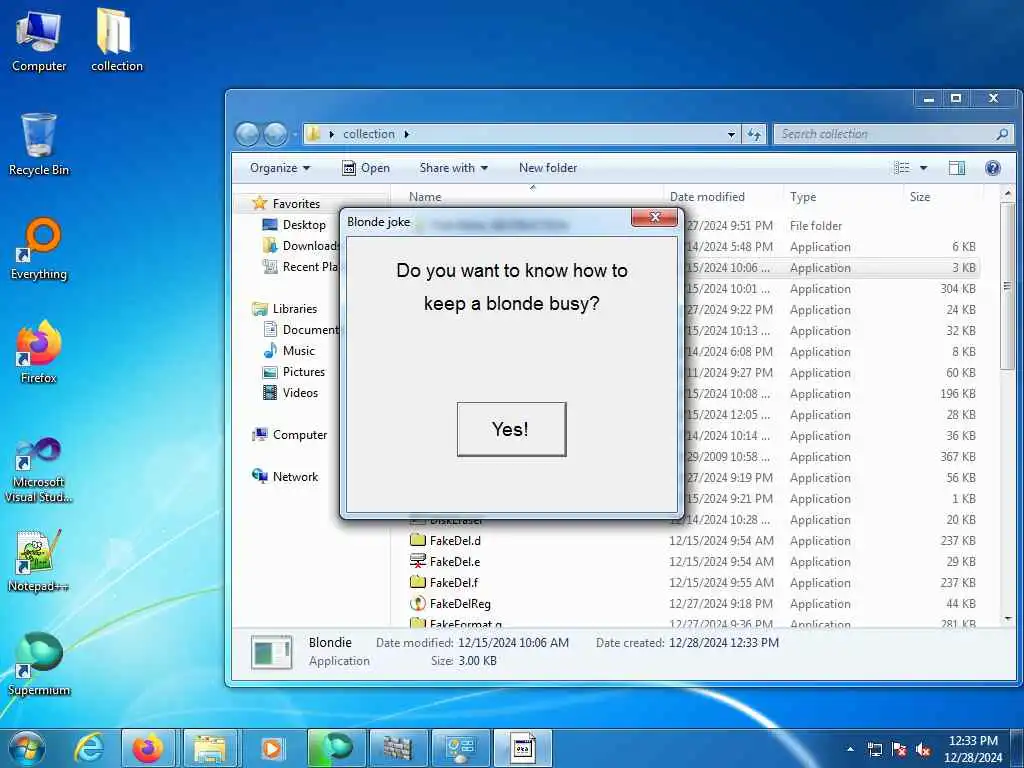Click the taskbar clock showing 12:33 PM
This screenshot has height=768, width=1024.
973,749
